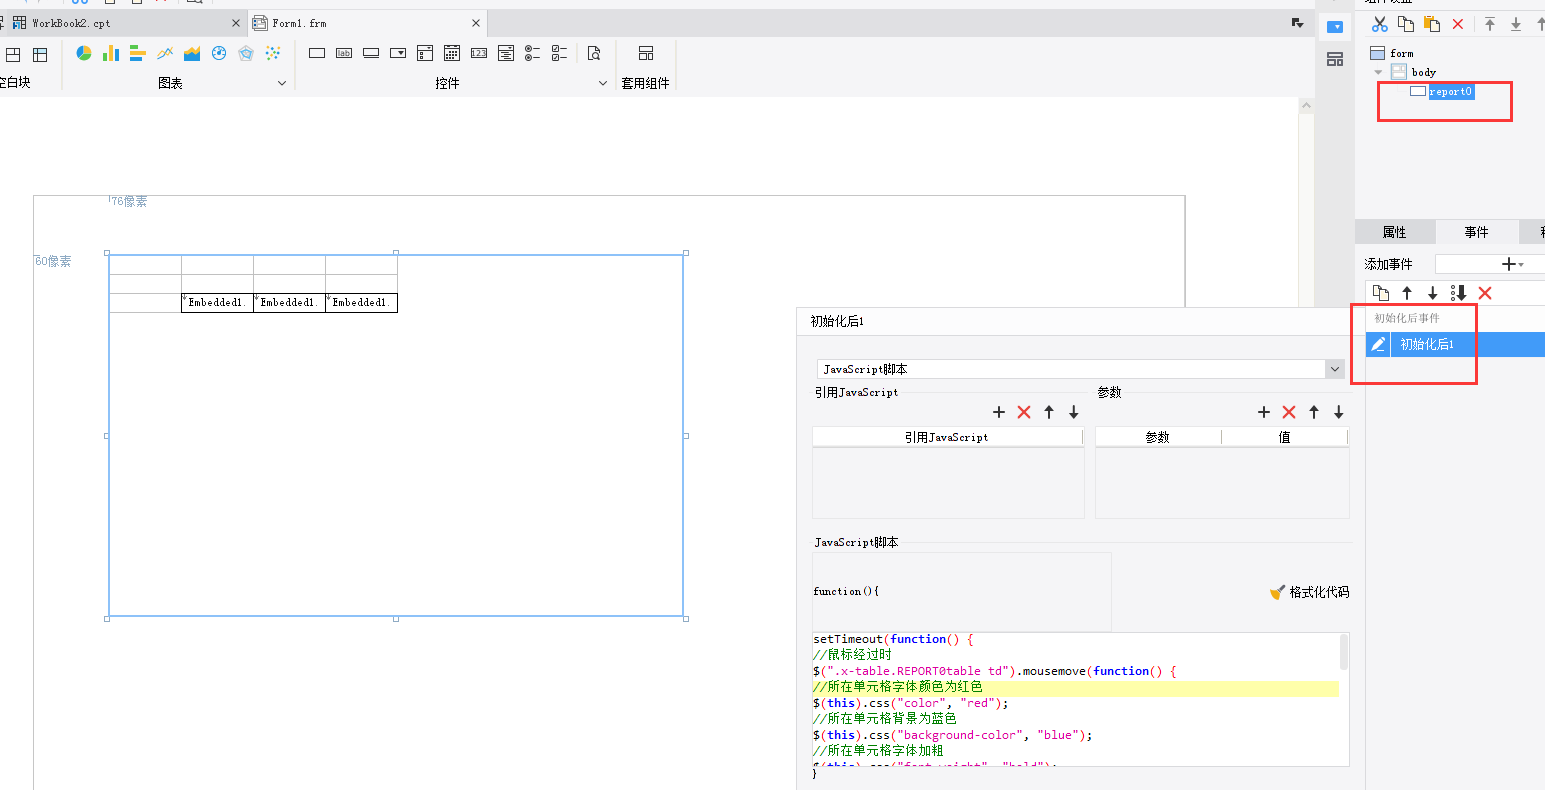Expand the 图表 chart toolbar group
Screen dimensions: 1545x790
tap(282, 83)
